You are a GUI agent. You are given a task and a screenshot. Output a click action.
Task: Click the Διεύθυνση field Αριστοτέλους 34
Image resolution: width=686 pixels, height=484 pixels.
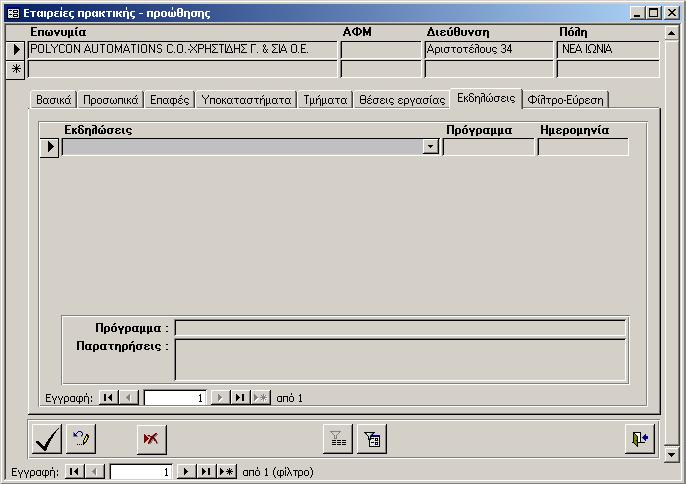[x=488, y=49]
